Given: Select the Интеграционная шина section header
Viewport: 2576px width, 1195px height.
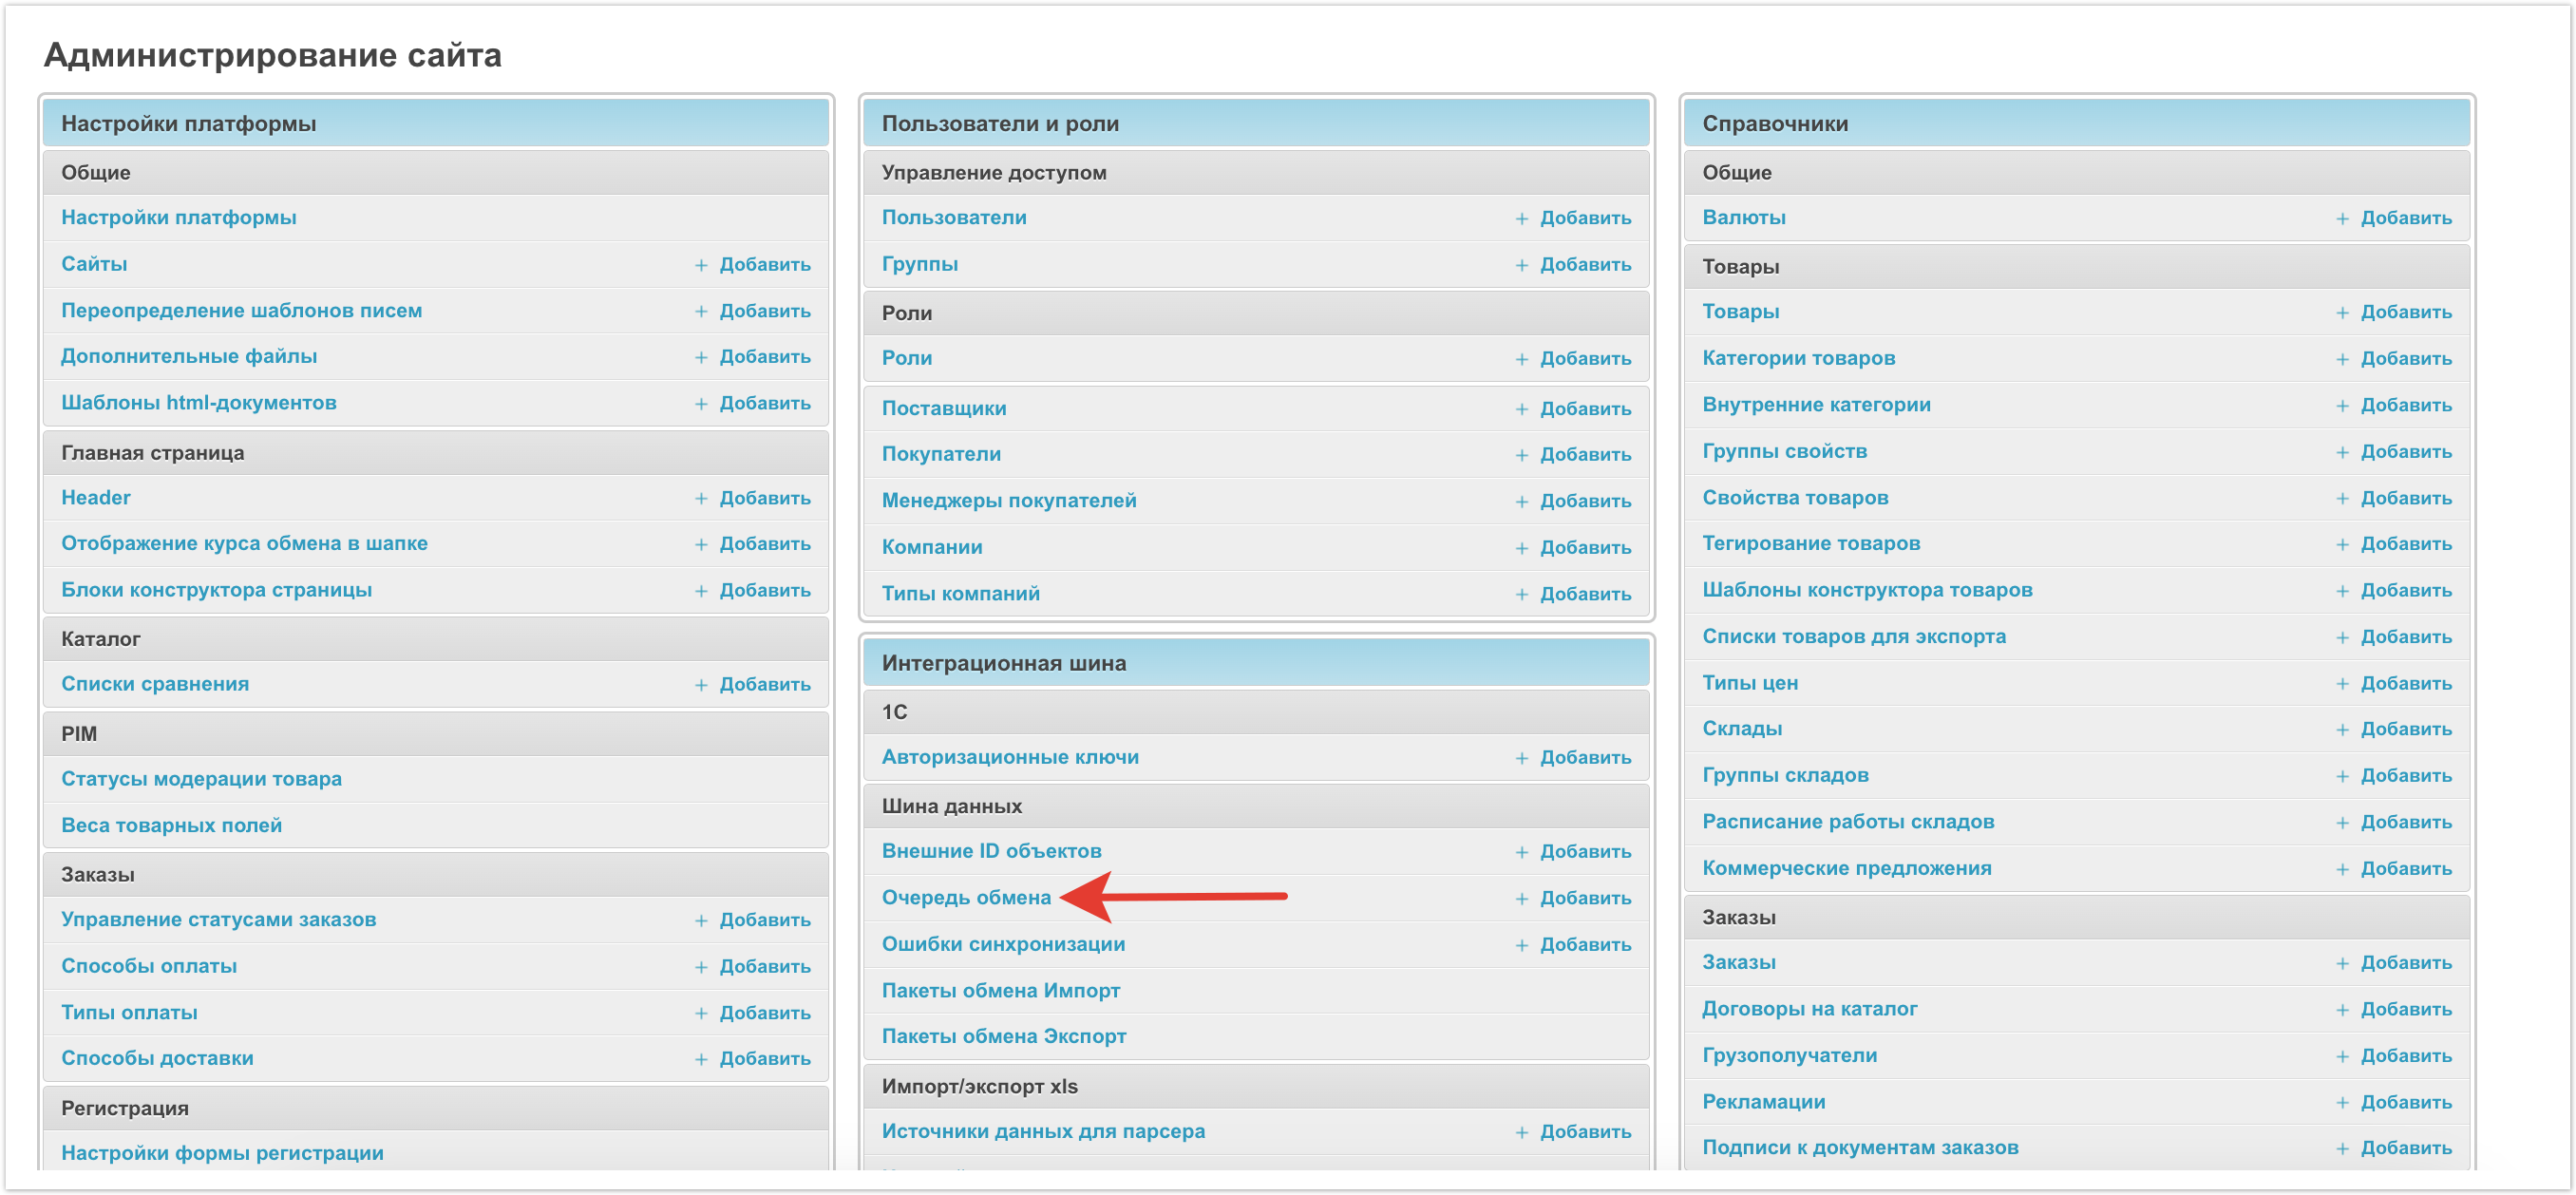Looking at the screenshot, I should [x=1003, y=663].
